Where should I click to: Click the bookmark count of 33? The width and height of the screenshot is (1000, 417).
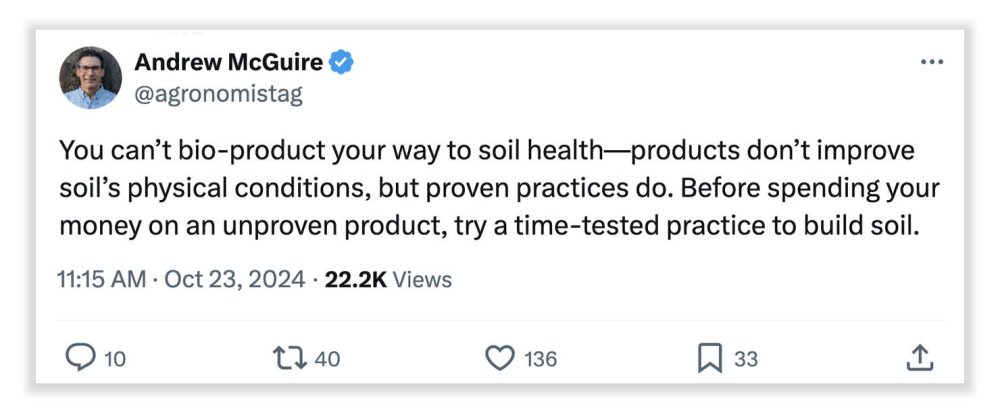click(745, 359)
